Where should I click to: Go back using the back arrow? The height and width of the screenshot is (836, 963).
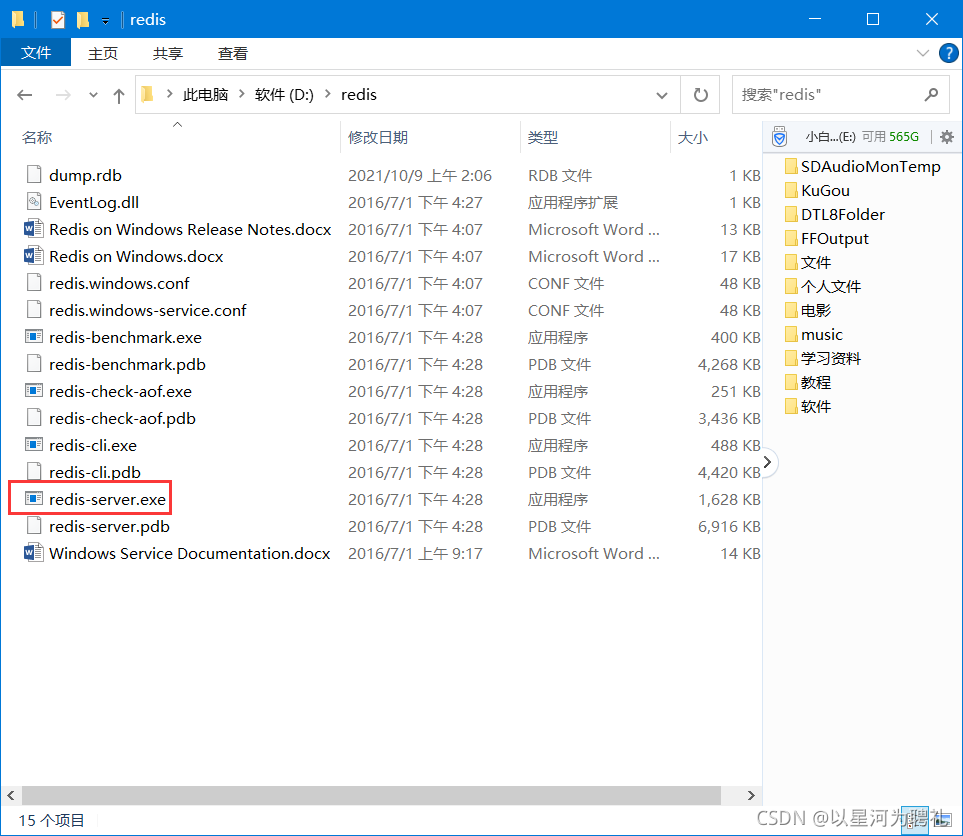tap(24, 94)
